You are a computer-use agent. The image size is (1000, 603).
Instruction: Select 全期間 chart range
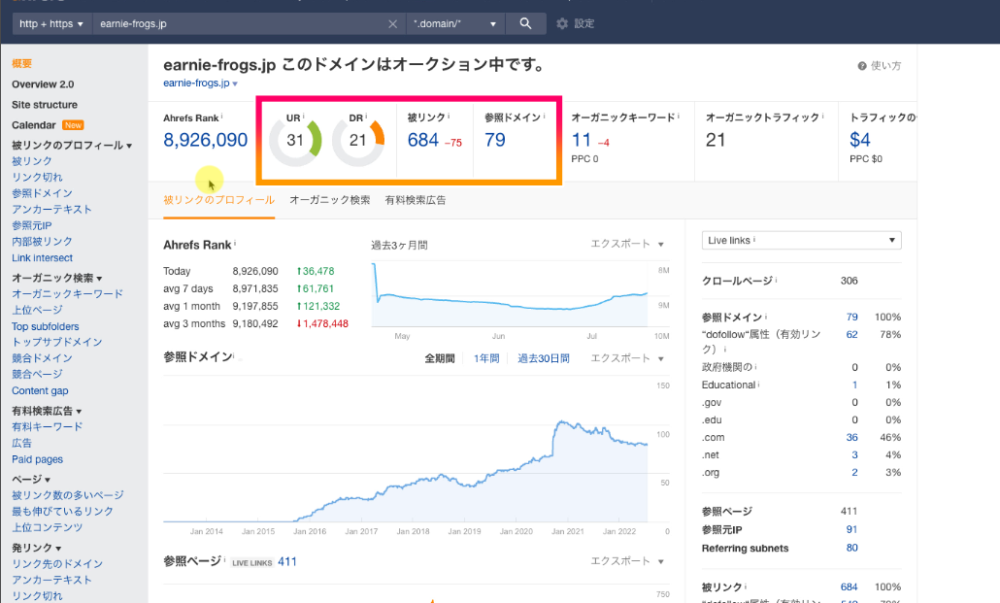[x=439, y=359]
